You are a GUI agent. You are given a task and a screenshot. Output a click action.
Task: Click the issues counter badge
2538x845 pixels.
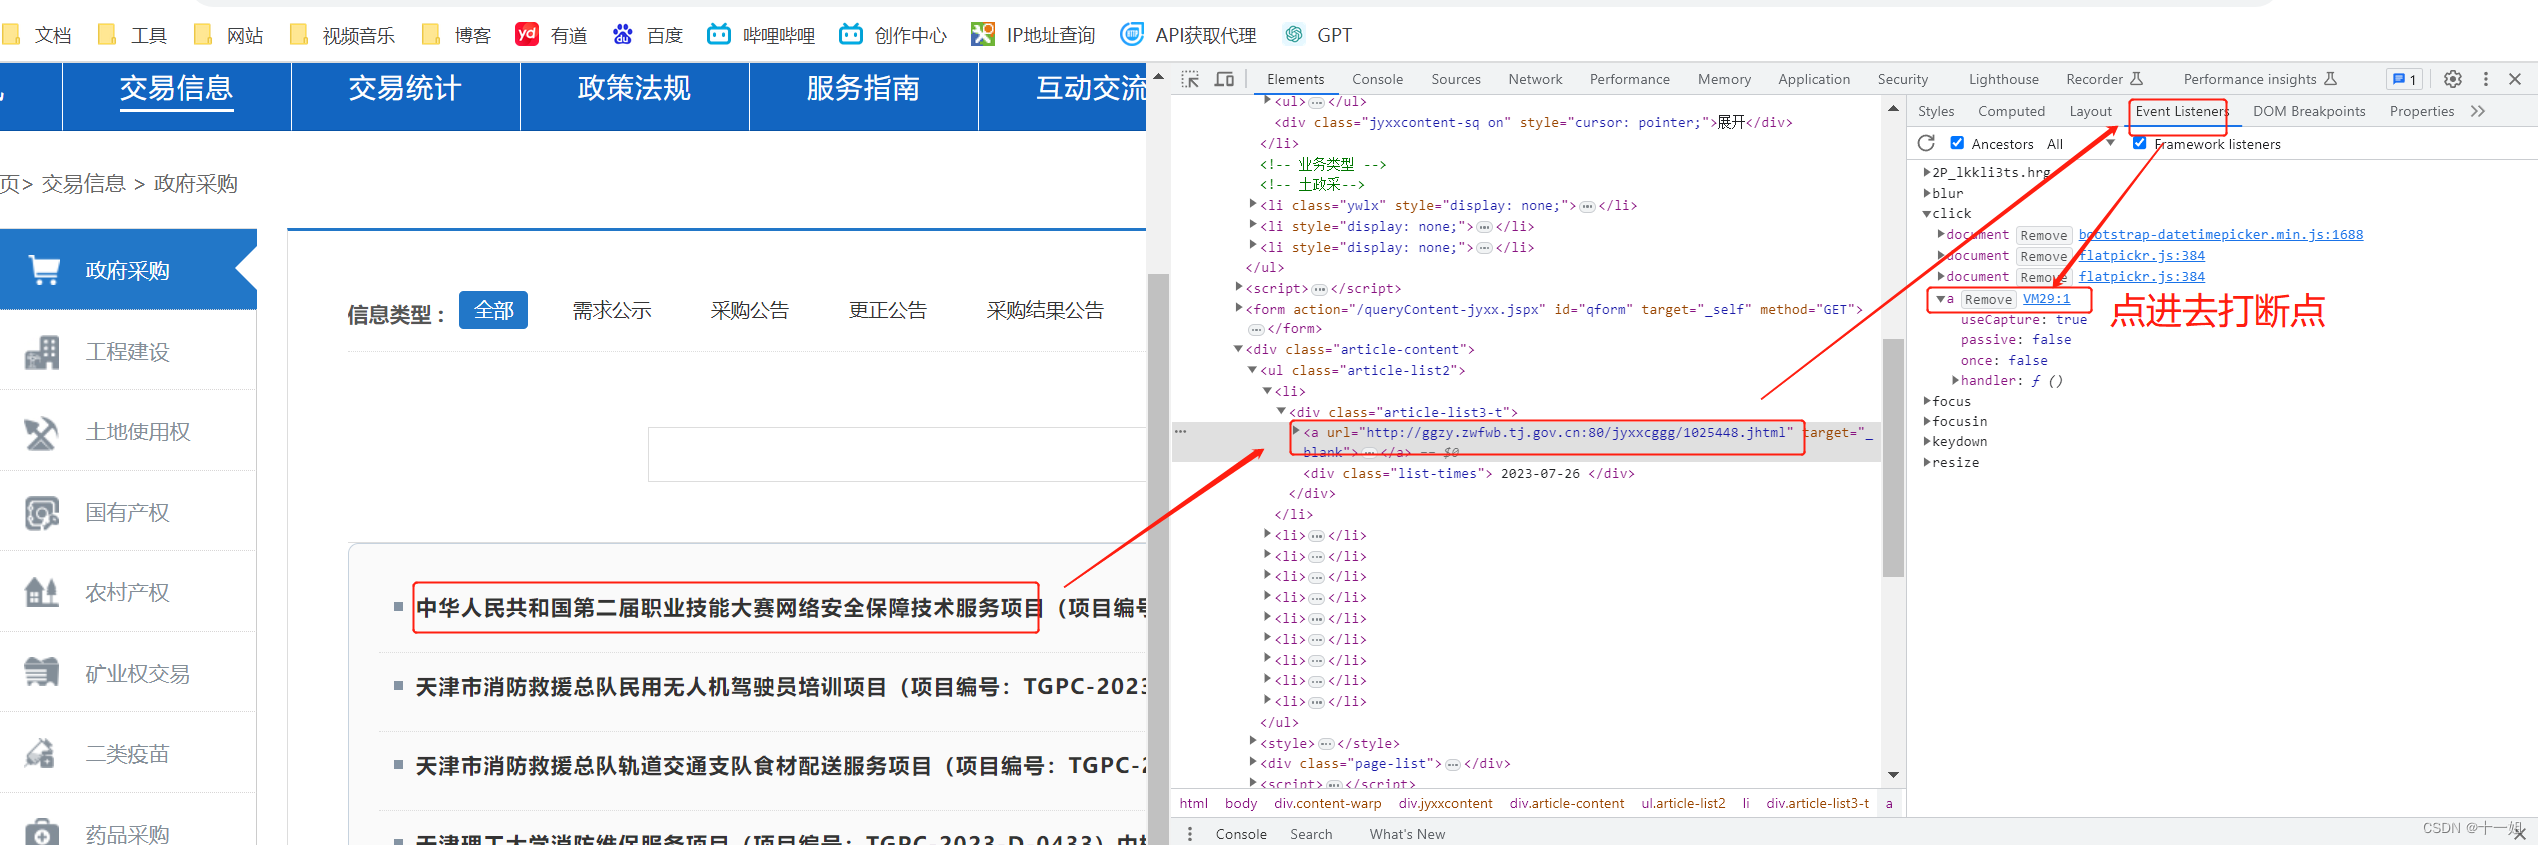click(x=2404, y=79)
